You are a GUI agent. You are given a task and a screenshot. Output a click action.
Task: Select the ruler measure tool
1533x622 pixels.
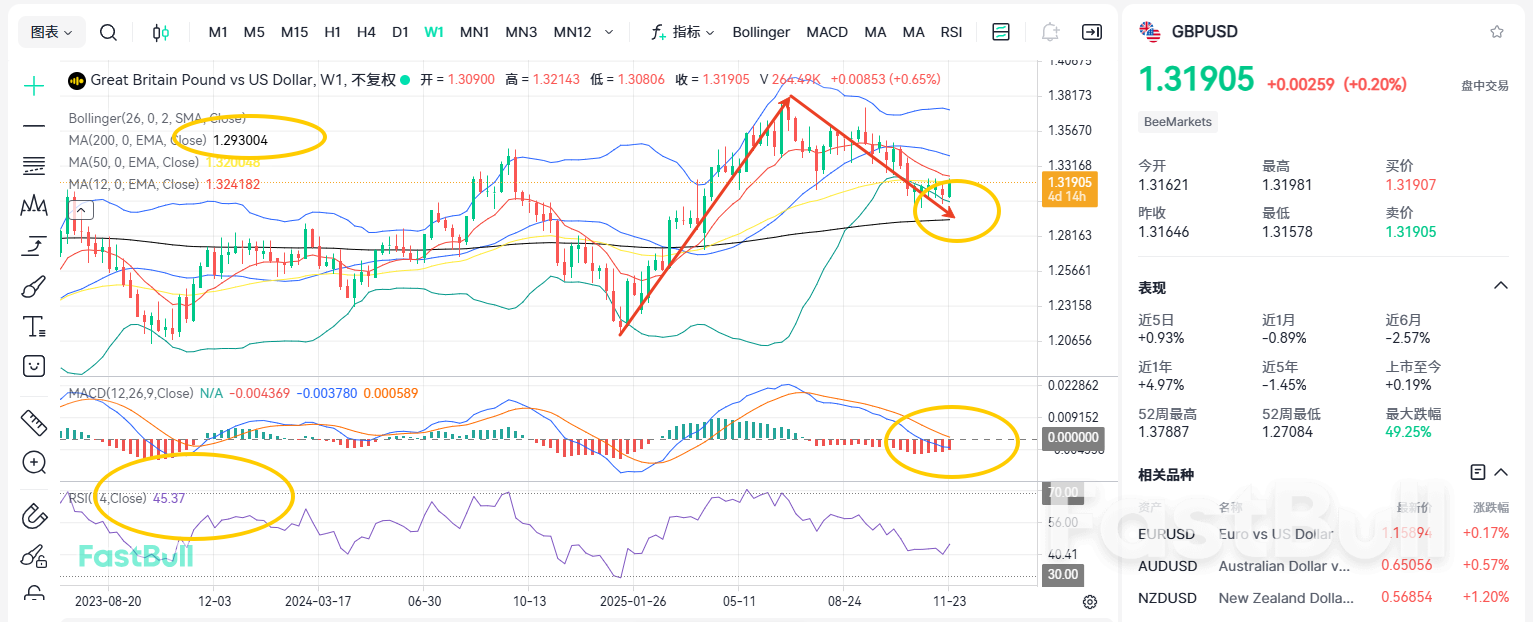click(33, 423)
